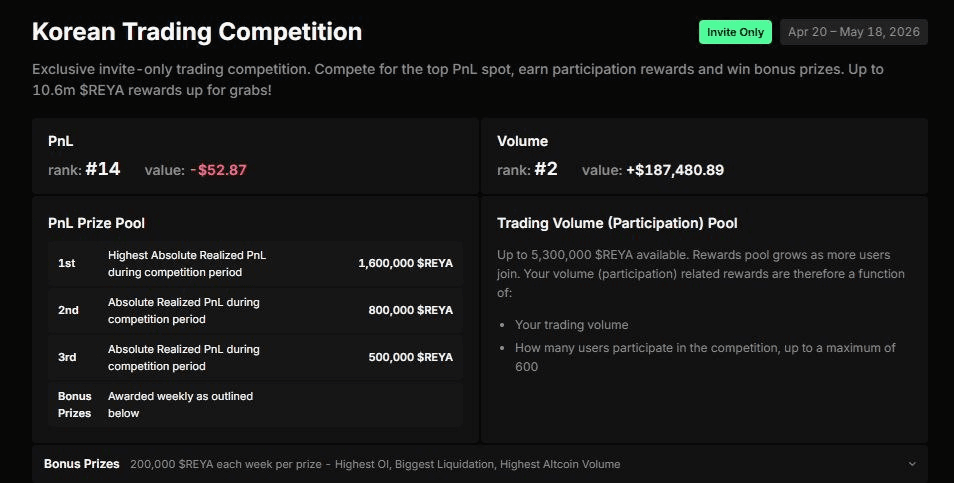Screen dimensions: 954x483
Task: Open the Bonus Prizes collapsible bar label
Action: [82, 464]
